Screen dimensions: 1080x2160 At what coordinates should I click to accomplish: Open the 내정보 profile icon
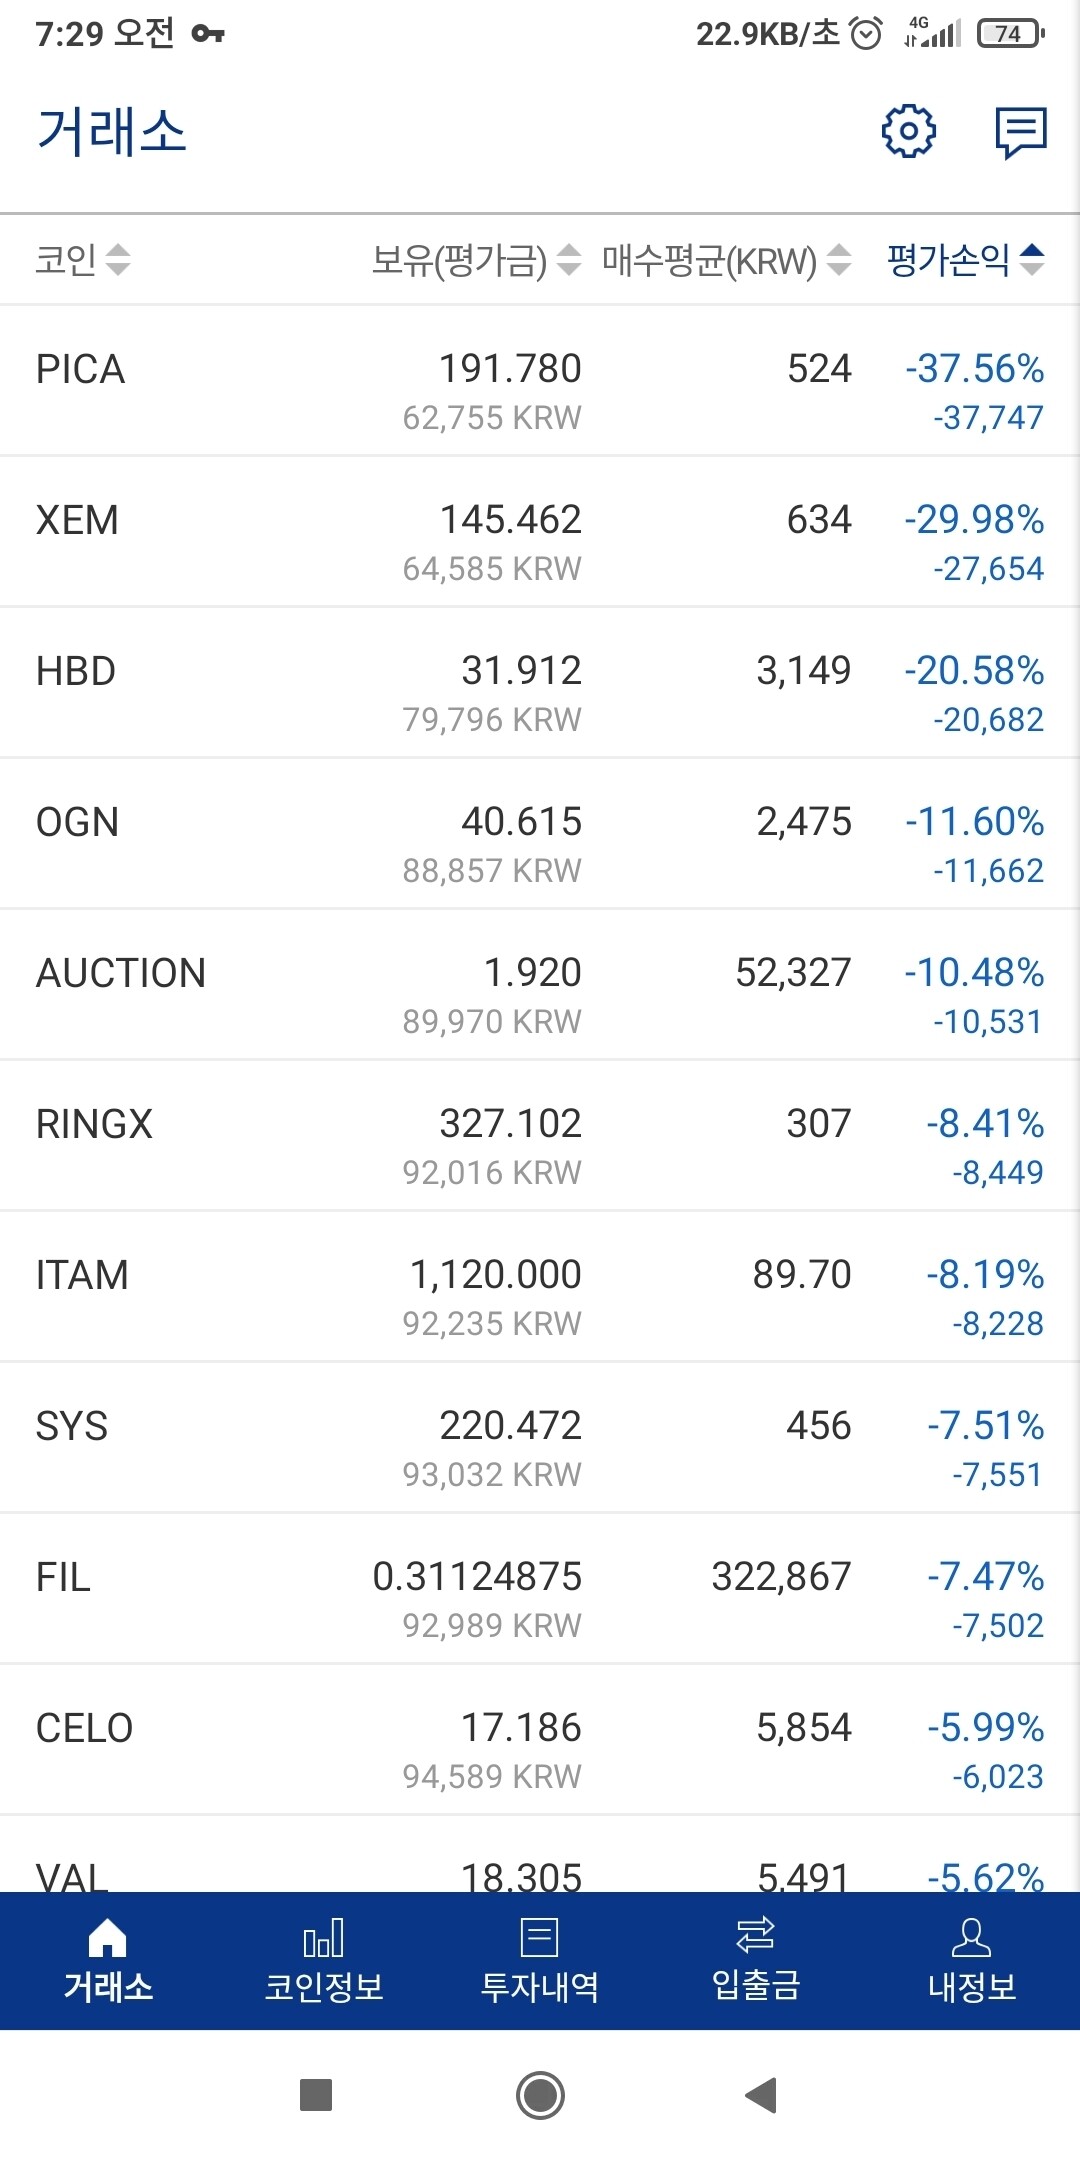(x=971, y=1938)
